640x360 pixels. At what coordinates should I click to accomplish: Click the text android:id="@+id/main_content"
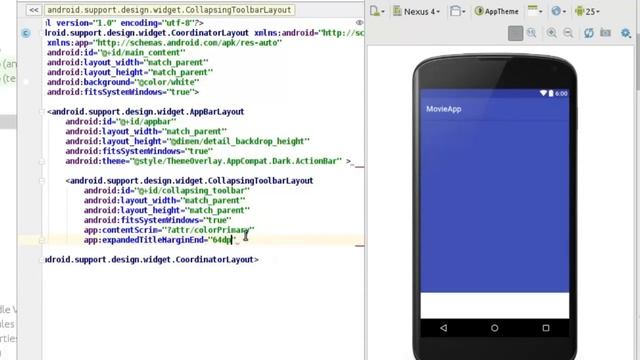(116, 53)
